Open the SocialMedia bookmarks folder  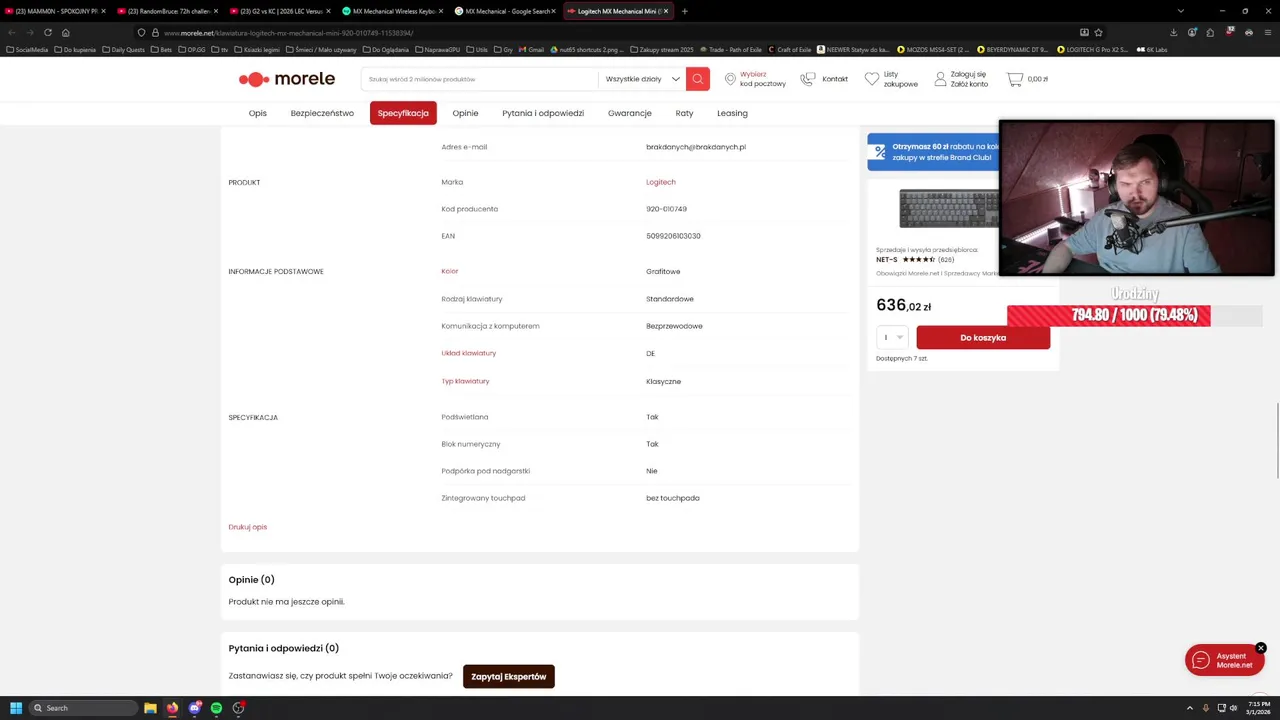(27, 49)
